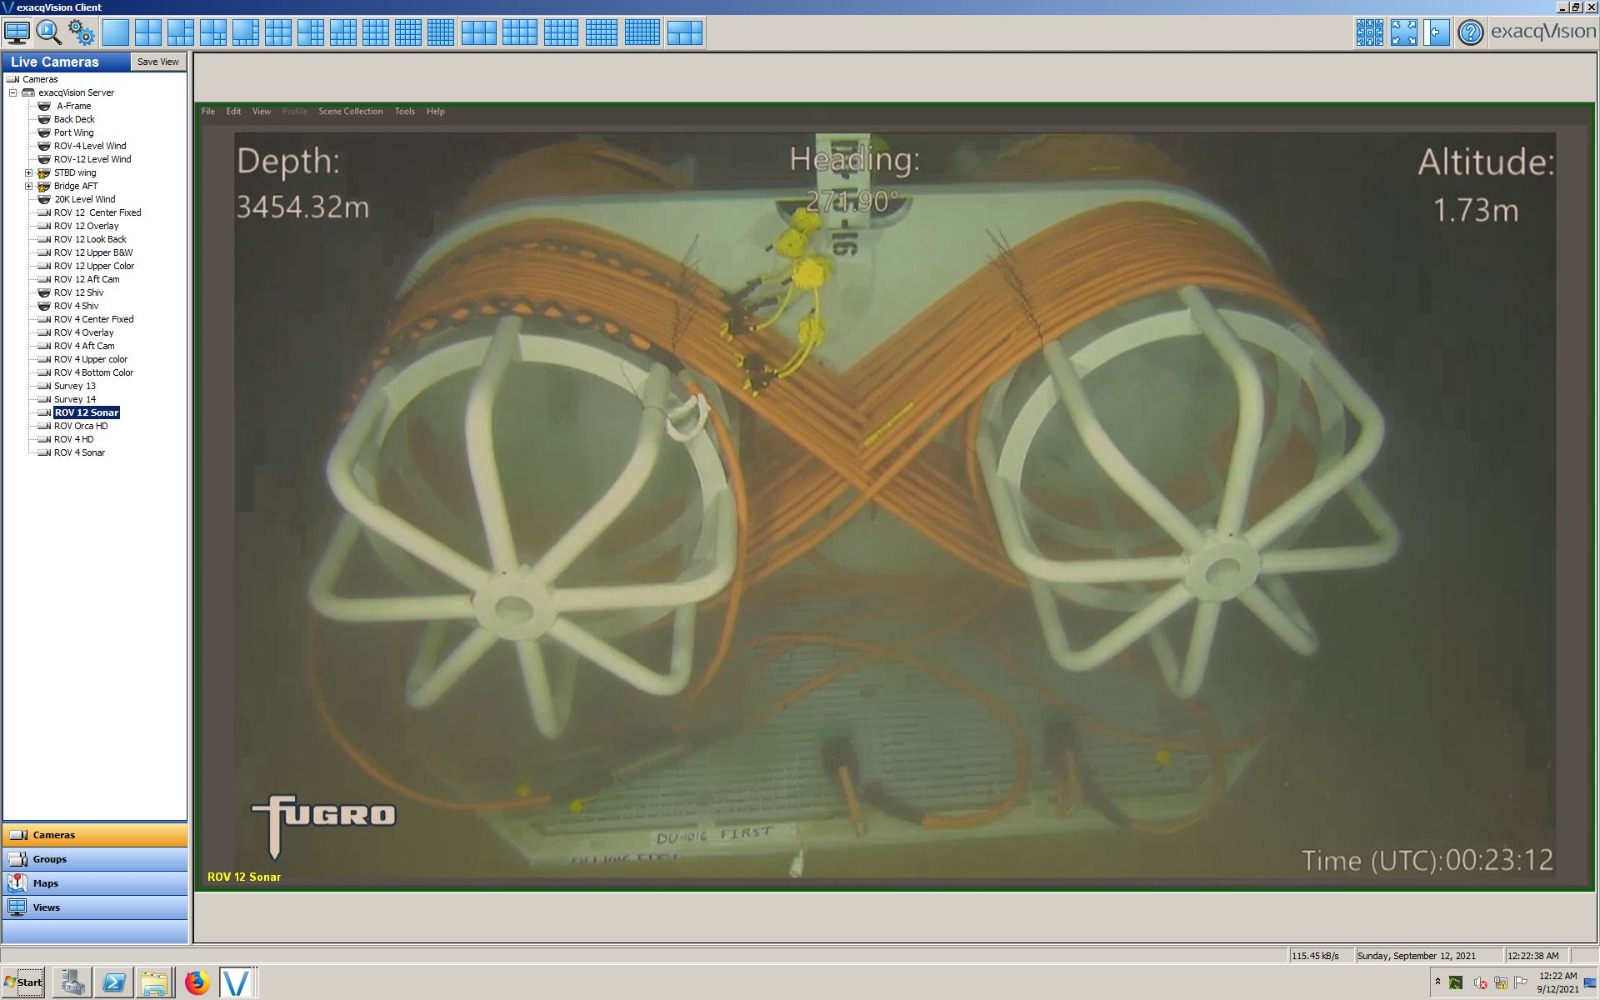This screenshot has height=1000, width=1600.
Task: Select ROV 12 Upper B&W camera
Action: 93,253
